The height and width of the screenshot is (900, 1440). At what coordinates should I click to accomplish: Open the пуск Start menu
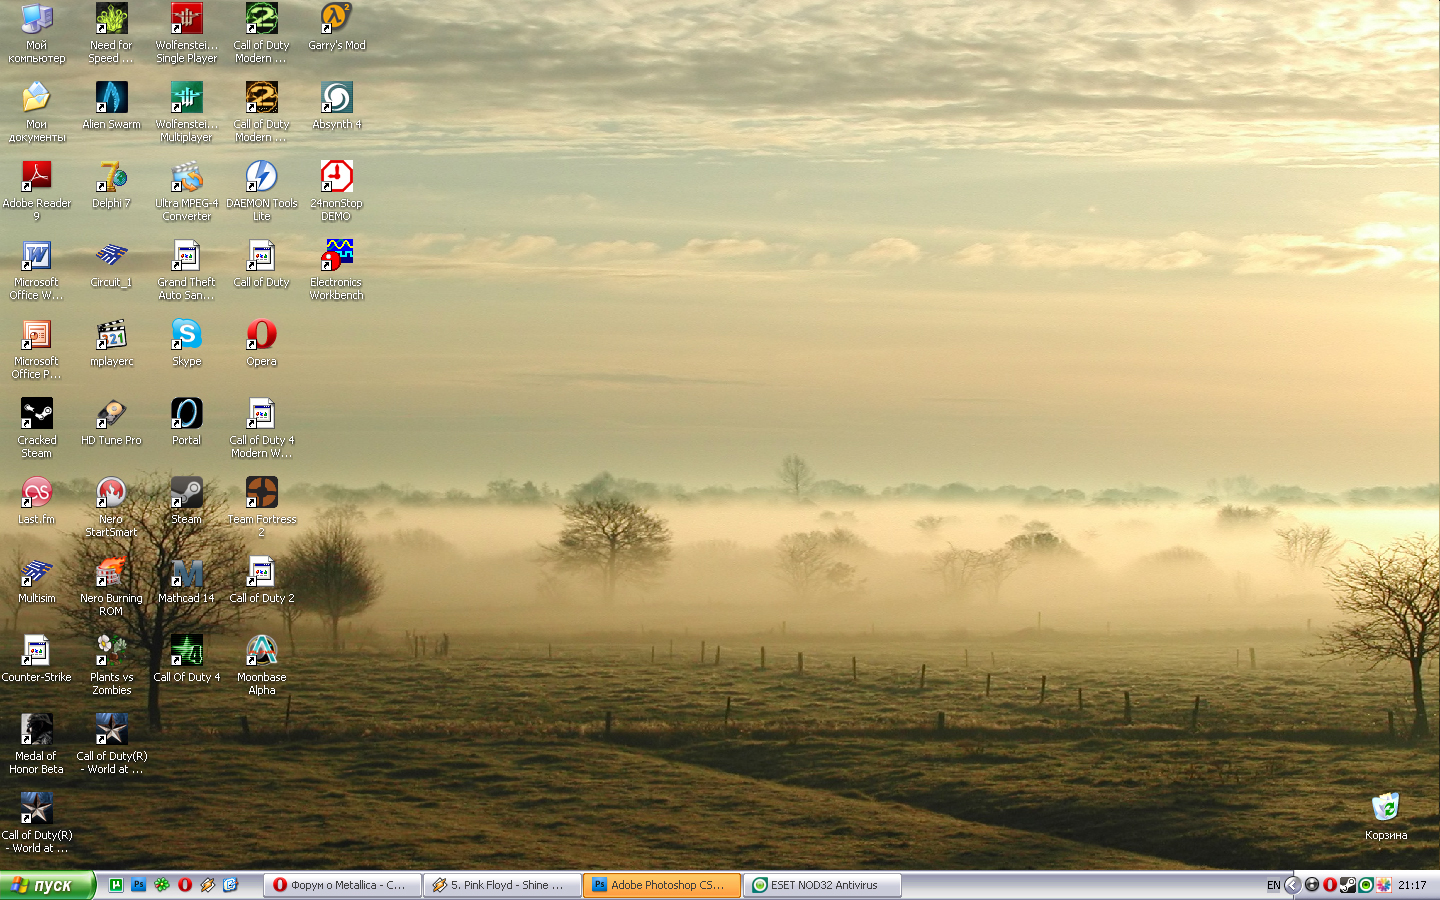tap(46, 885)
